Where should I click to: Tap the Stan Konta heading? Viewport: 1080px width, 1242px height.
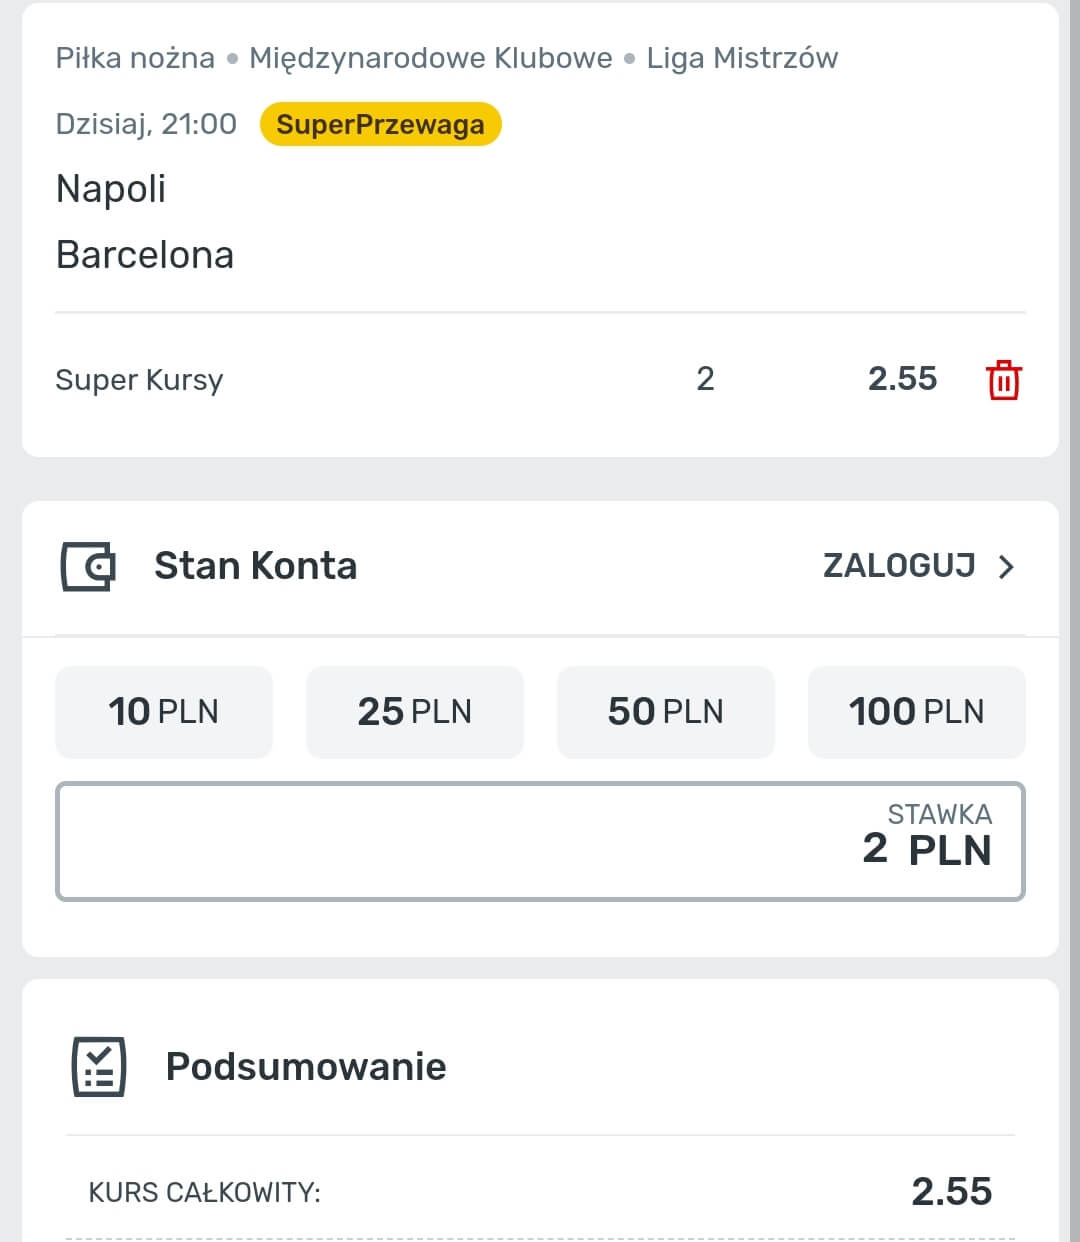tap(255, 566)
